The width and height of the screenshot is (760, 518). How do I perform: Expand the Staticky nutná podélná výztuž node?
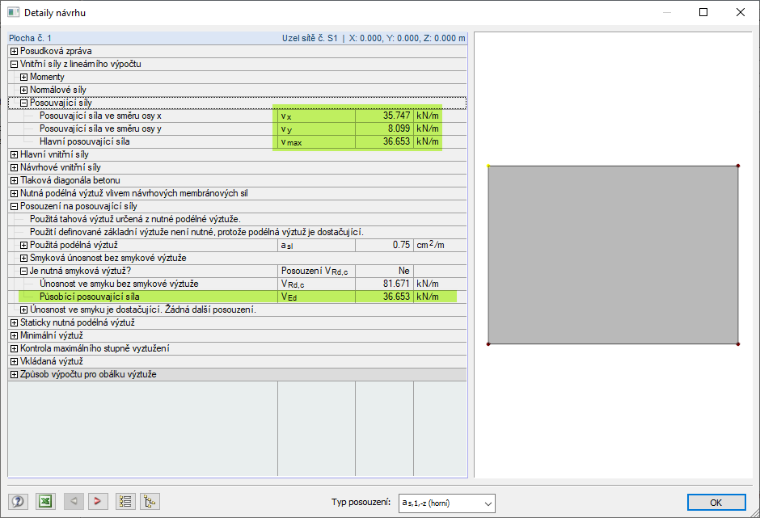[14, 323]
